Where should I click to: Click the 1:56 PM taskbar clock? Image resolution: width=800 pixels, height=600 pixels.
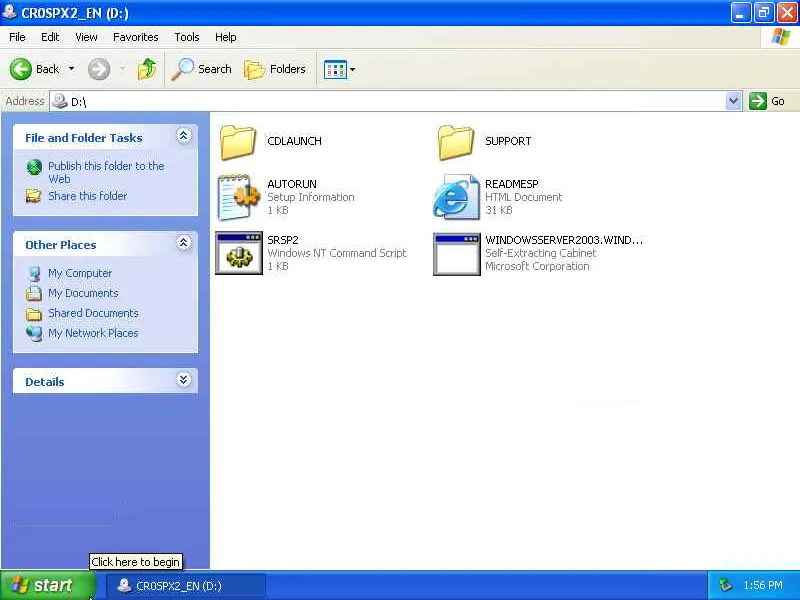pos(763,585)
